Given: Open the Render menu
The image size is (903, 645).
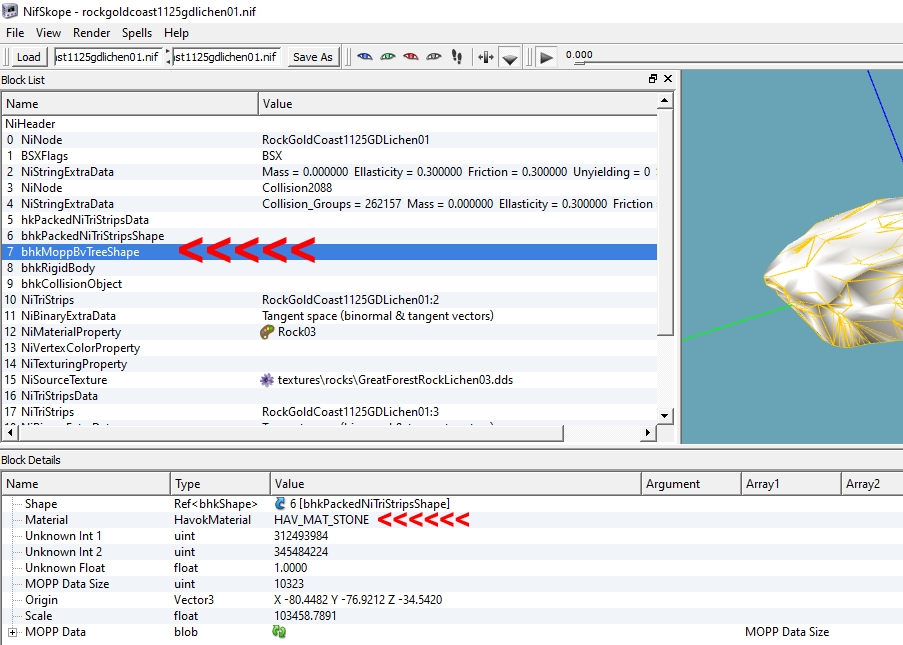Looking at the screenshot, I should [x=91, y=33].
